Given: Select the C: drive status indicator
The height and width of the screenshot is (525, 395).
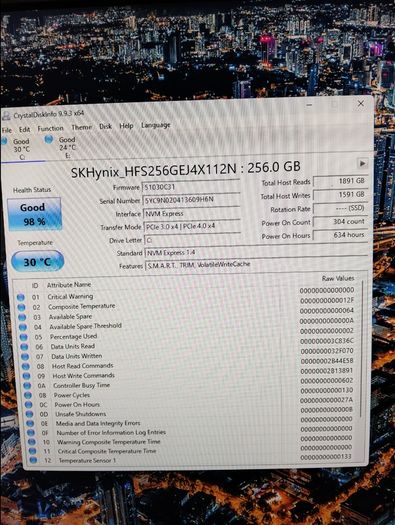Looking at the screenshot, I should click(x=17, y=149).
